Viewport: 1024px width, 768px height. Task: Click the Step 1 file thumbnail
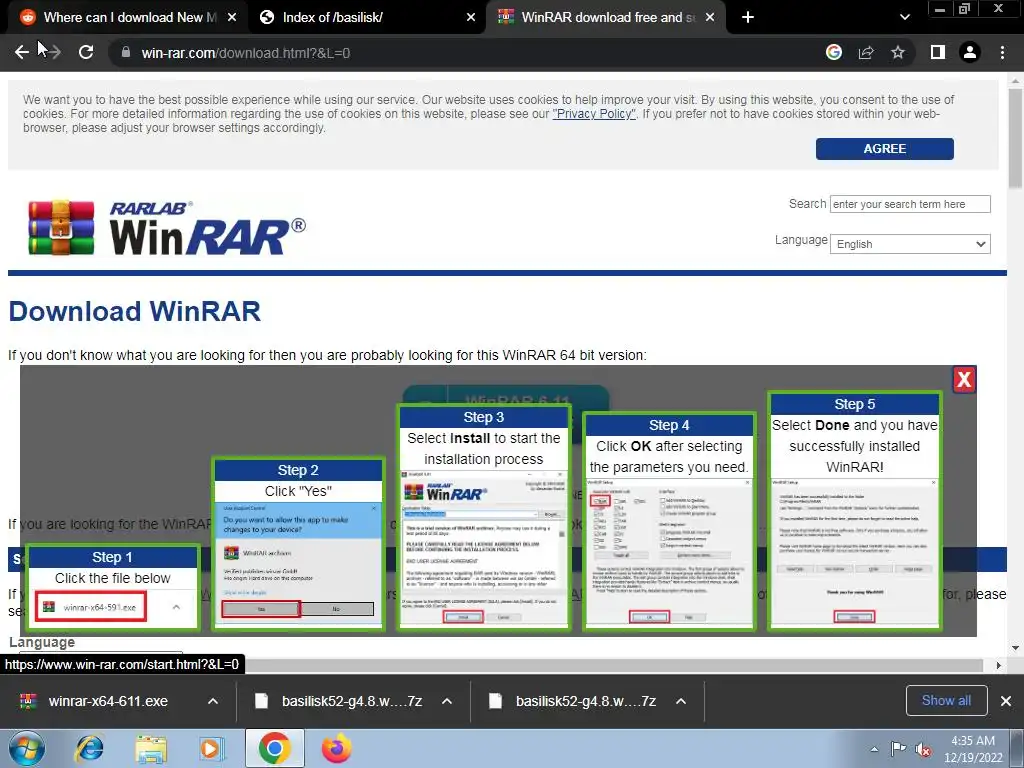tap(91, 607)
